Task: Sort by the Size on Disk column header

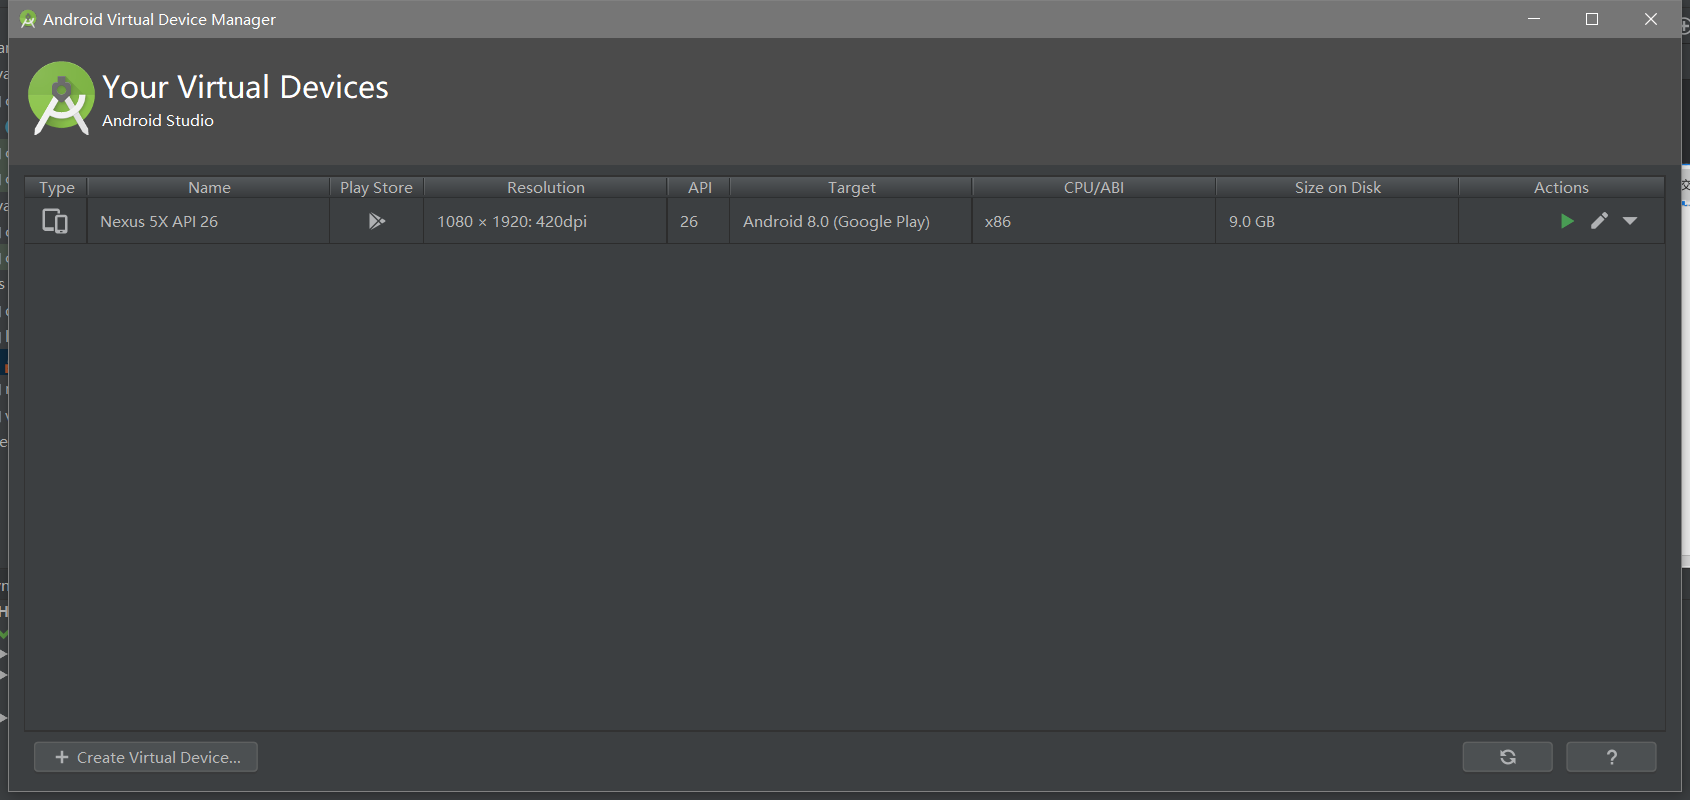Action: [1337, 187]
